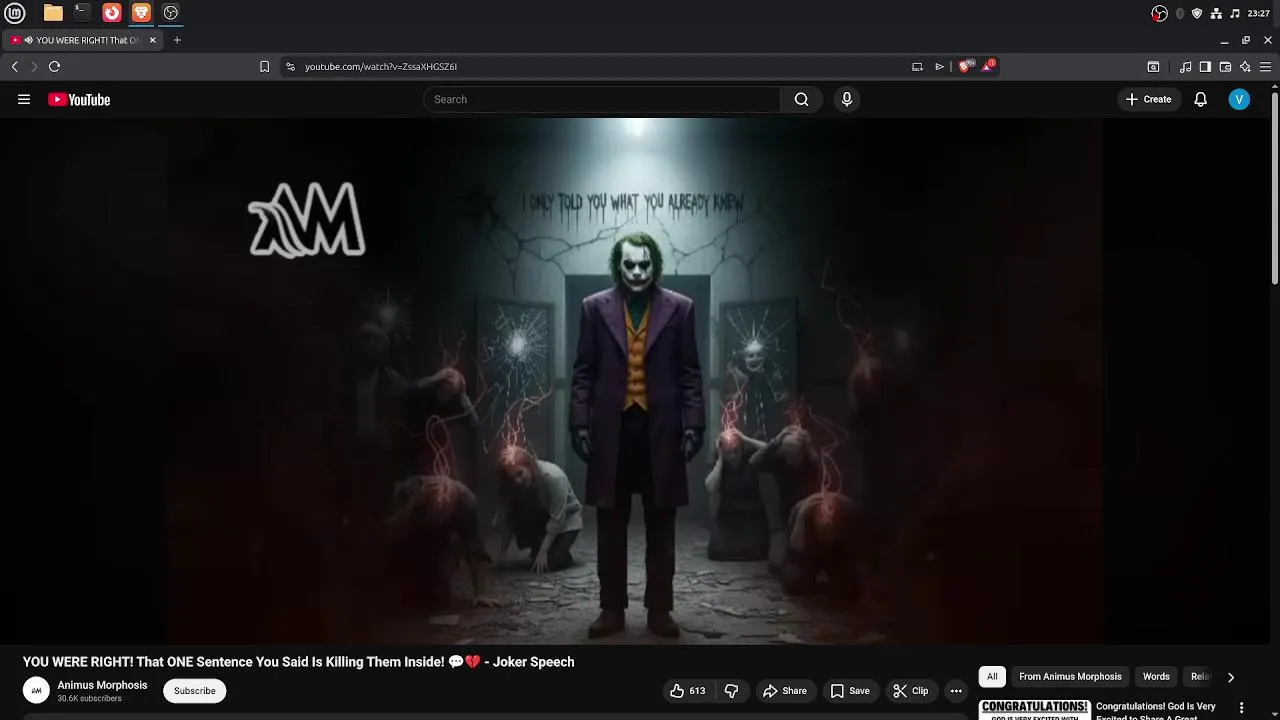Open Brave main hamburger menu

pyautogui.click(x=1265, y=66)
